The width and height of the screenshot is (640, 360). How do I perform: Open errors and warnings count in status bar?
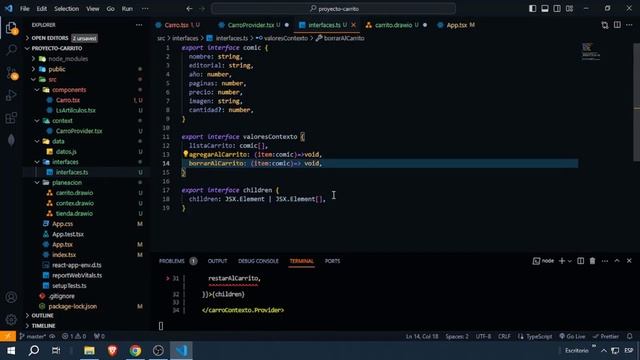click(74, 336)
